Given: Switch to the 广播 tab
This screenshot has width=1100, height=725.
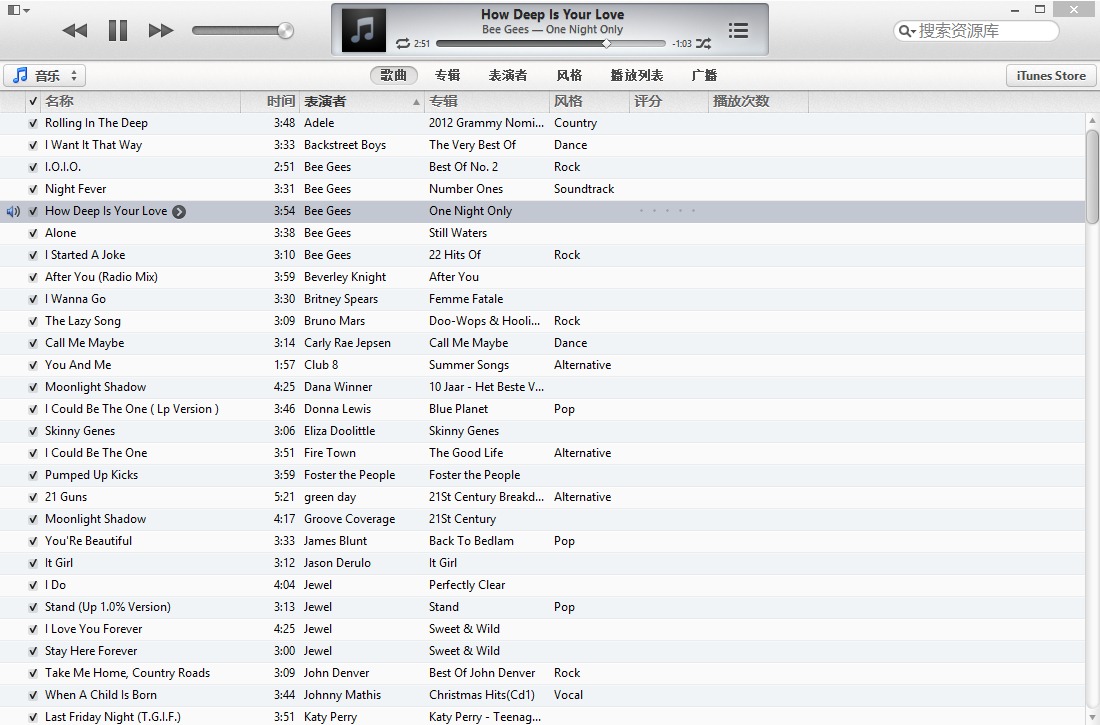Looking at the screenshot, I should pos(704,75).
